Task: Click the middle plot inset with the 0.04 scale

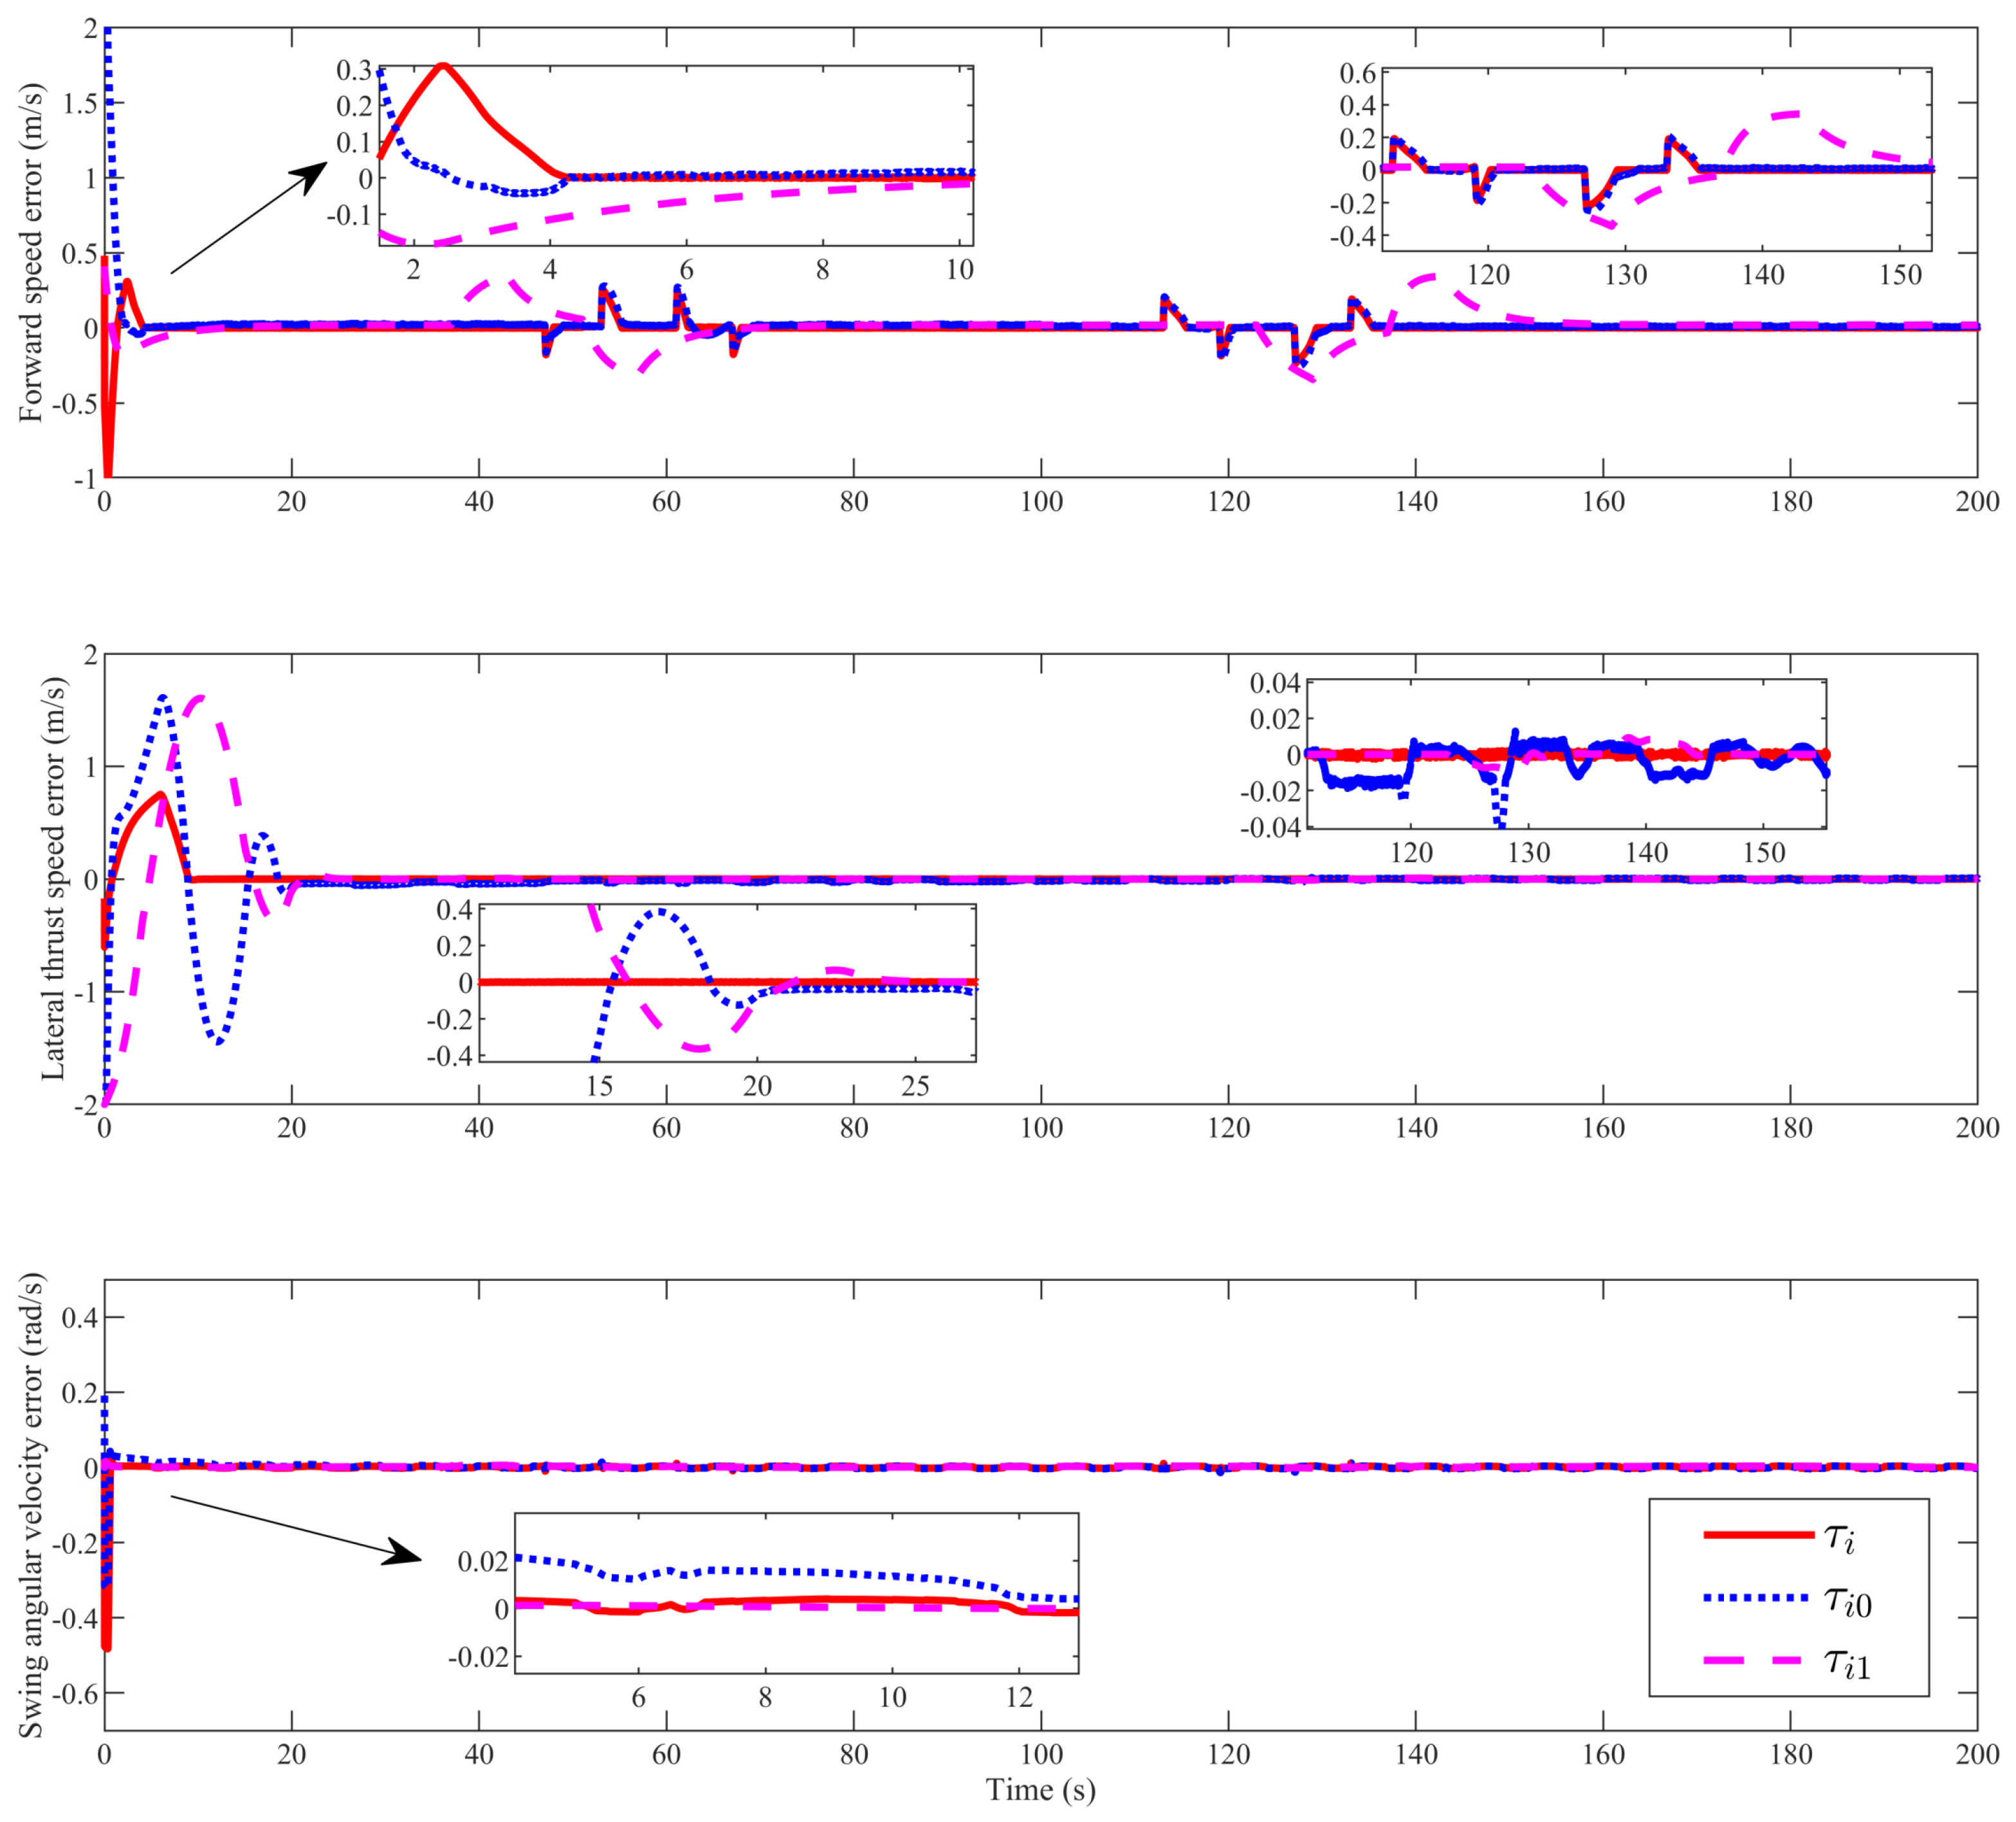Action: (1566, 754)
